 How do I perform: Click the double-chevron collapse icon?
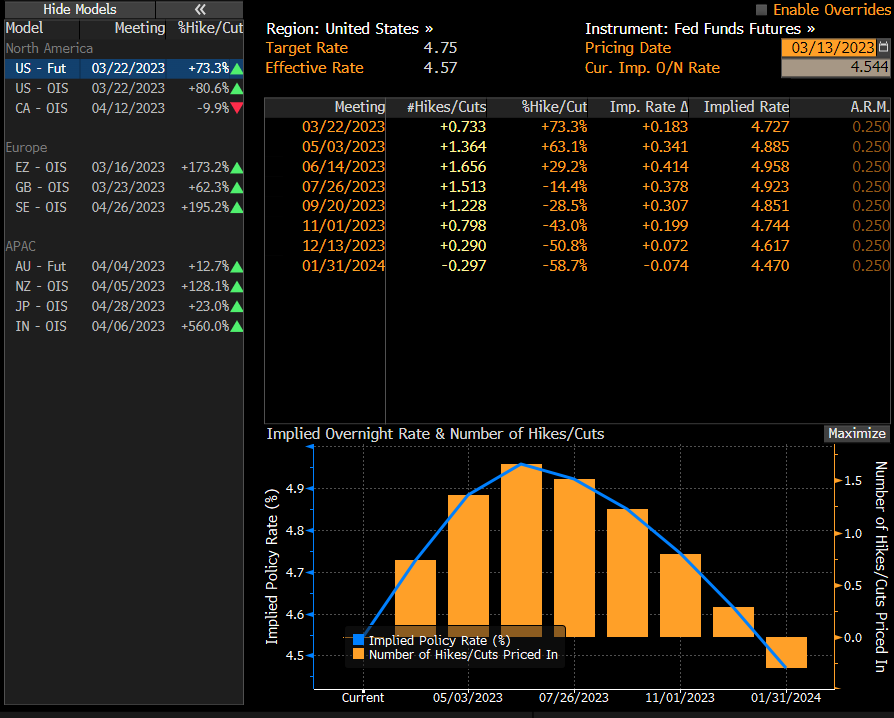200,9
